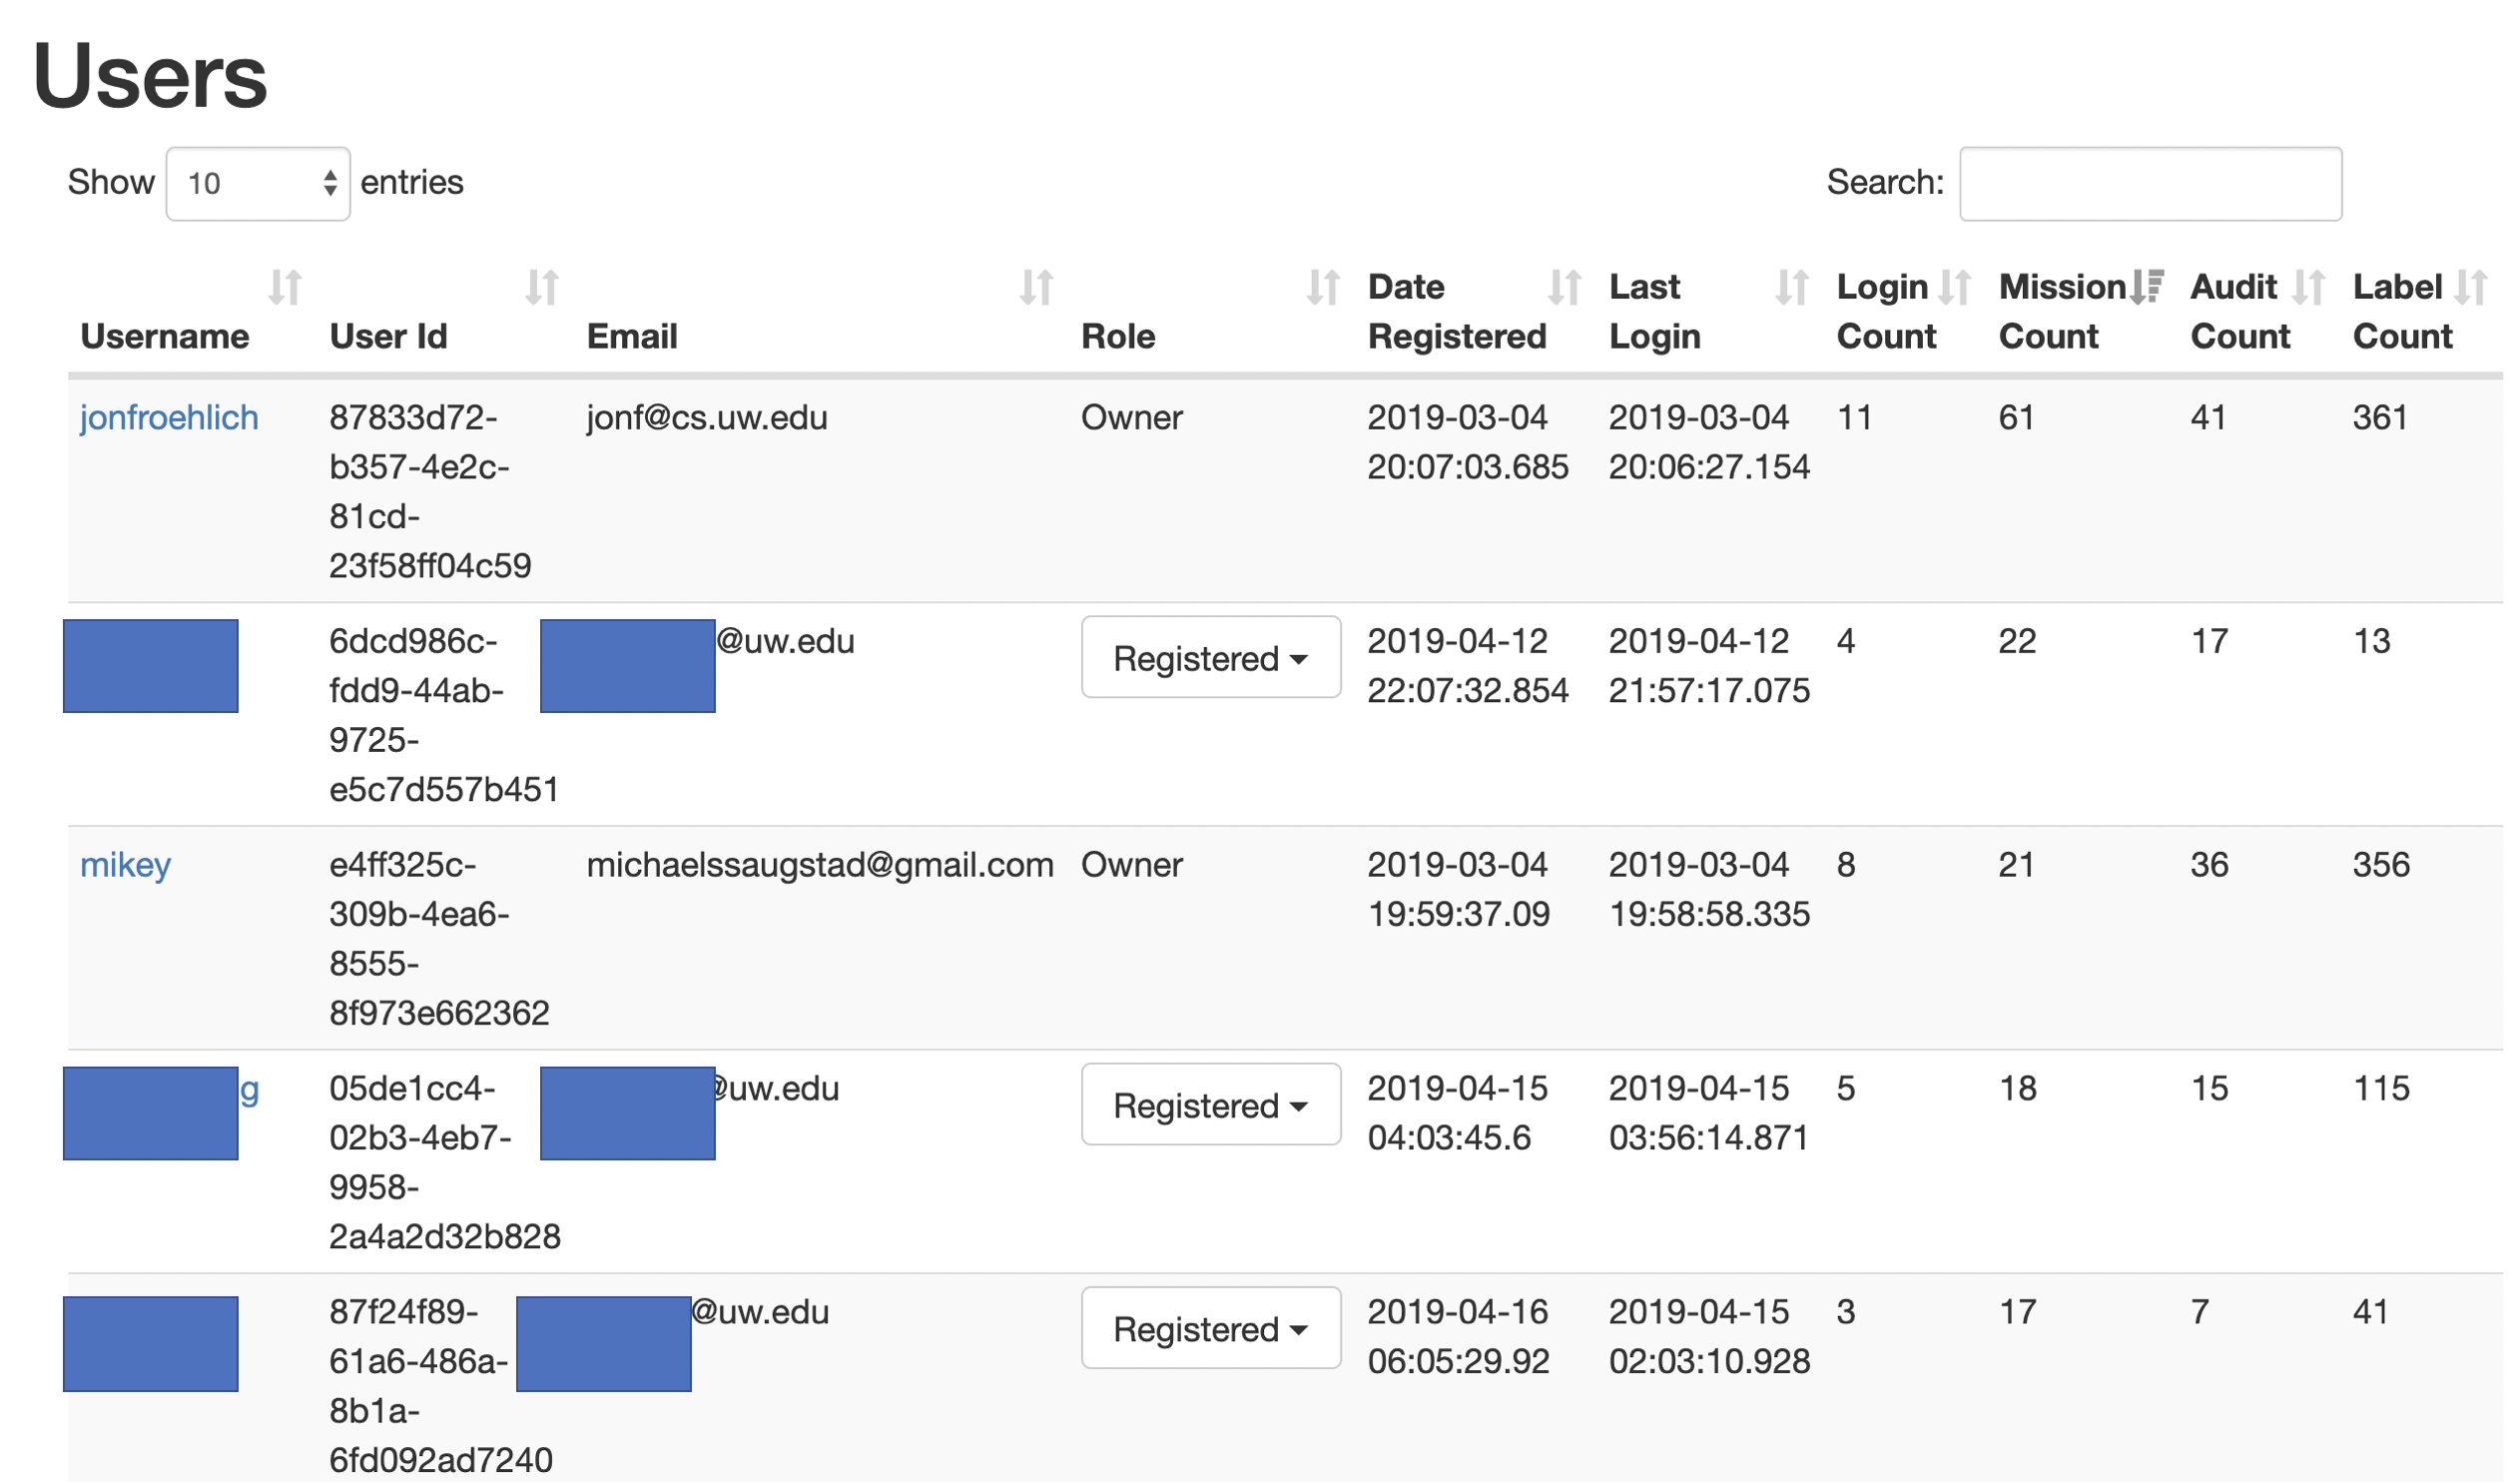The width and height of the screenshot is (2520, 1482).
Task: Click inside the Search input field
Action: pyautogui.click(x=2150, y=184)
